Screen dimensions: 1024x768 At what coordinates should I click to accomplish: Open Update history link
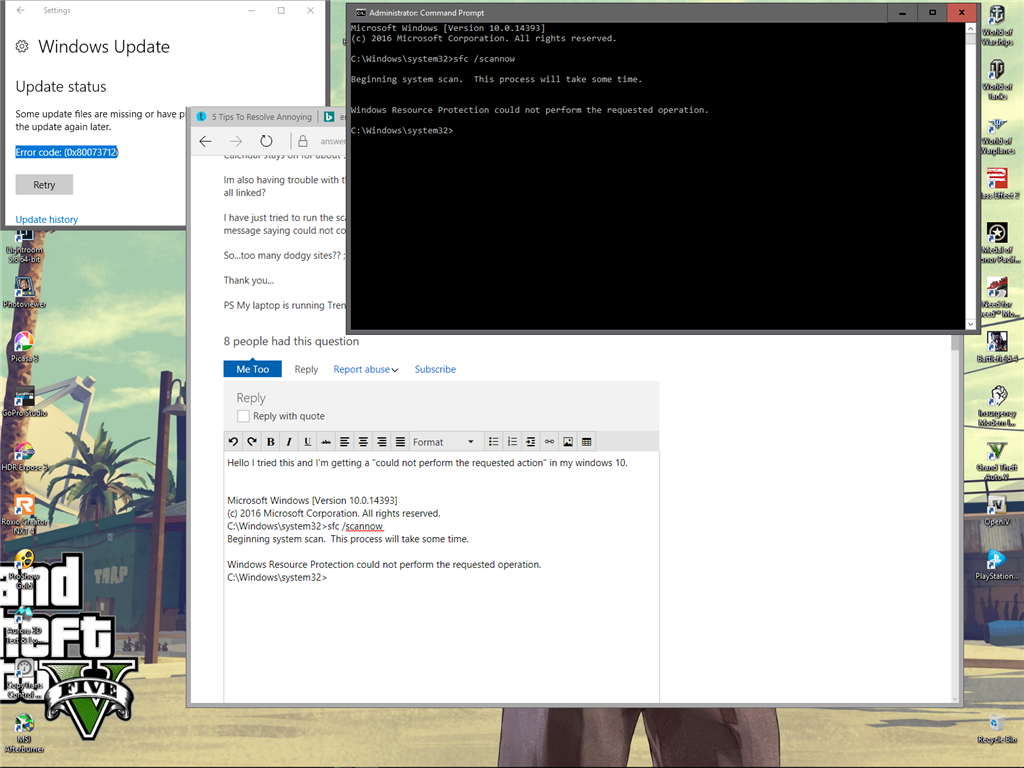click(46, 219)
